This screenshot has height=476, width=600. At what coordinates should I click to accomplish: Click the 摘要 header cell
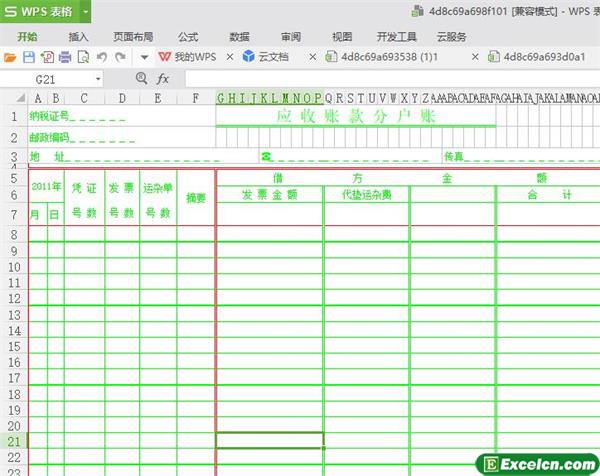pos(196,198)
